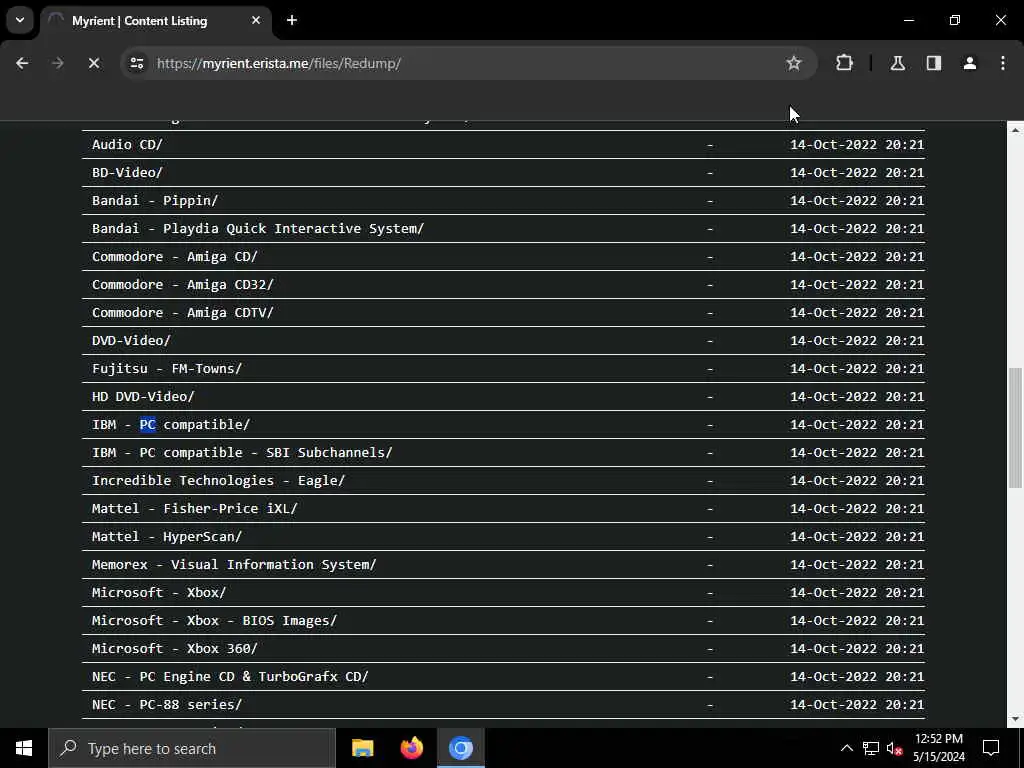This screenshot has height=768, width=1024.
Task: Open Microsoft - Xbox 360/ folder
Action: point(175,649)
